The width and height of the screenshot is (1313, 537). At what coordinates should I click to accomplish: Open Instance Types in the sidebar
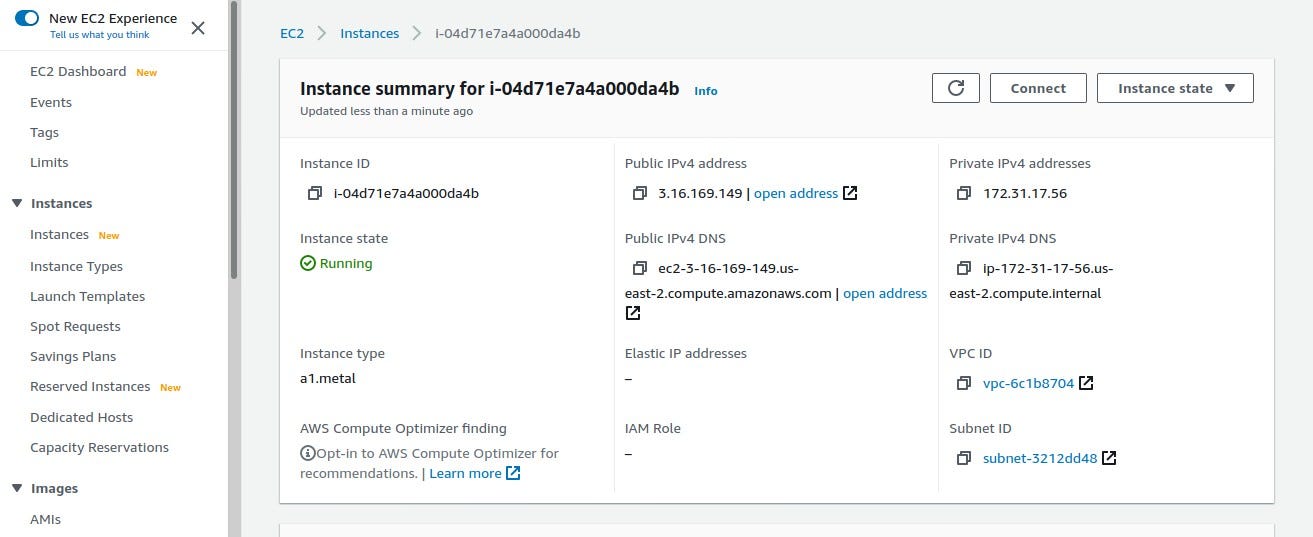tap(76, 266)
